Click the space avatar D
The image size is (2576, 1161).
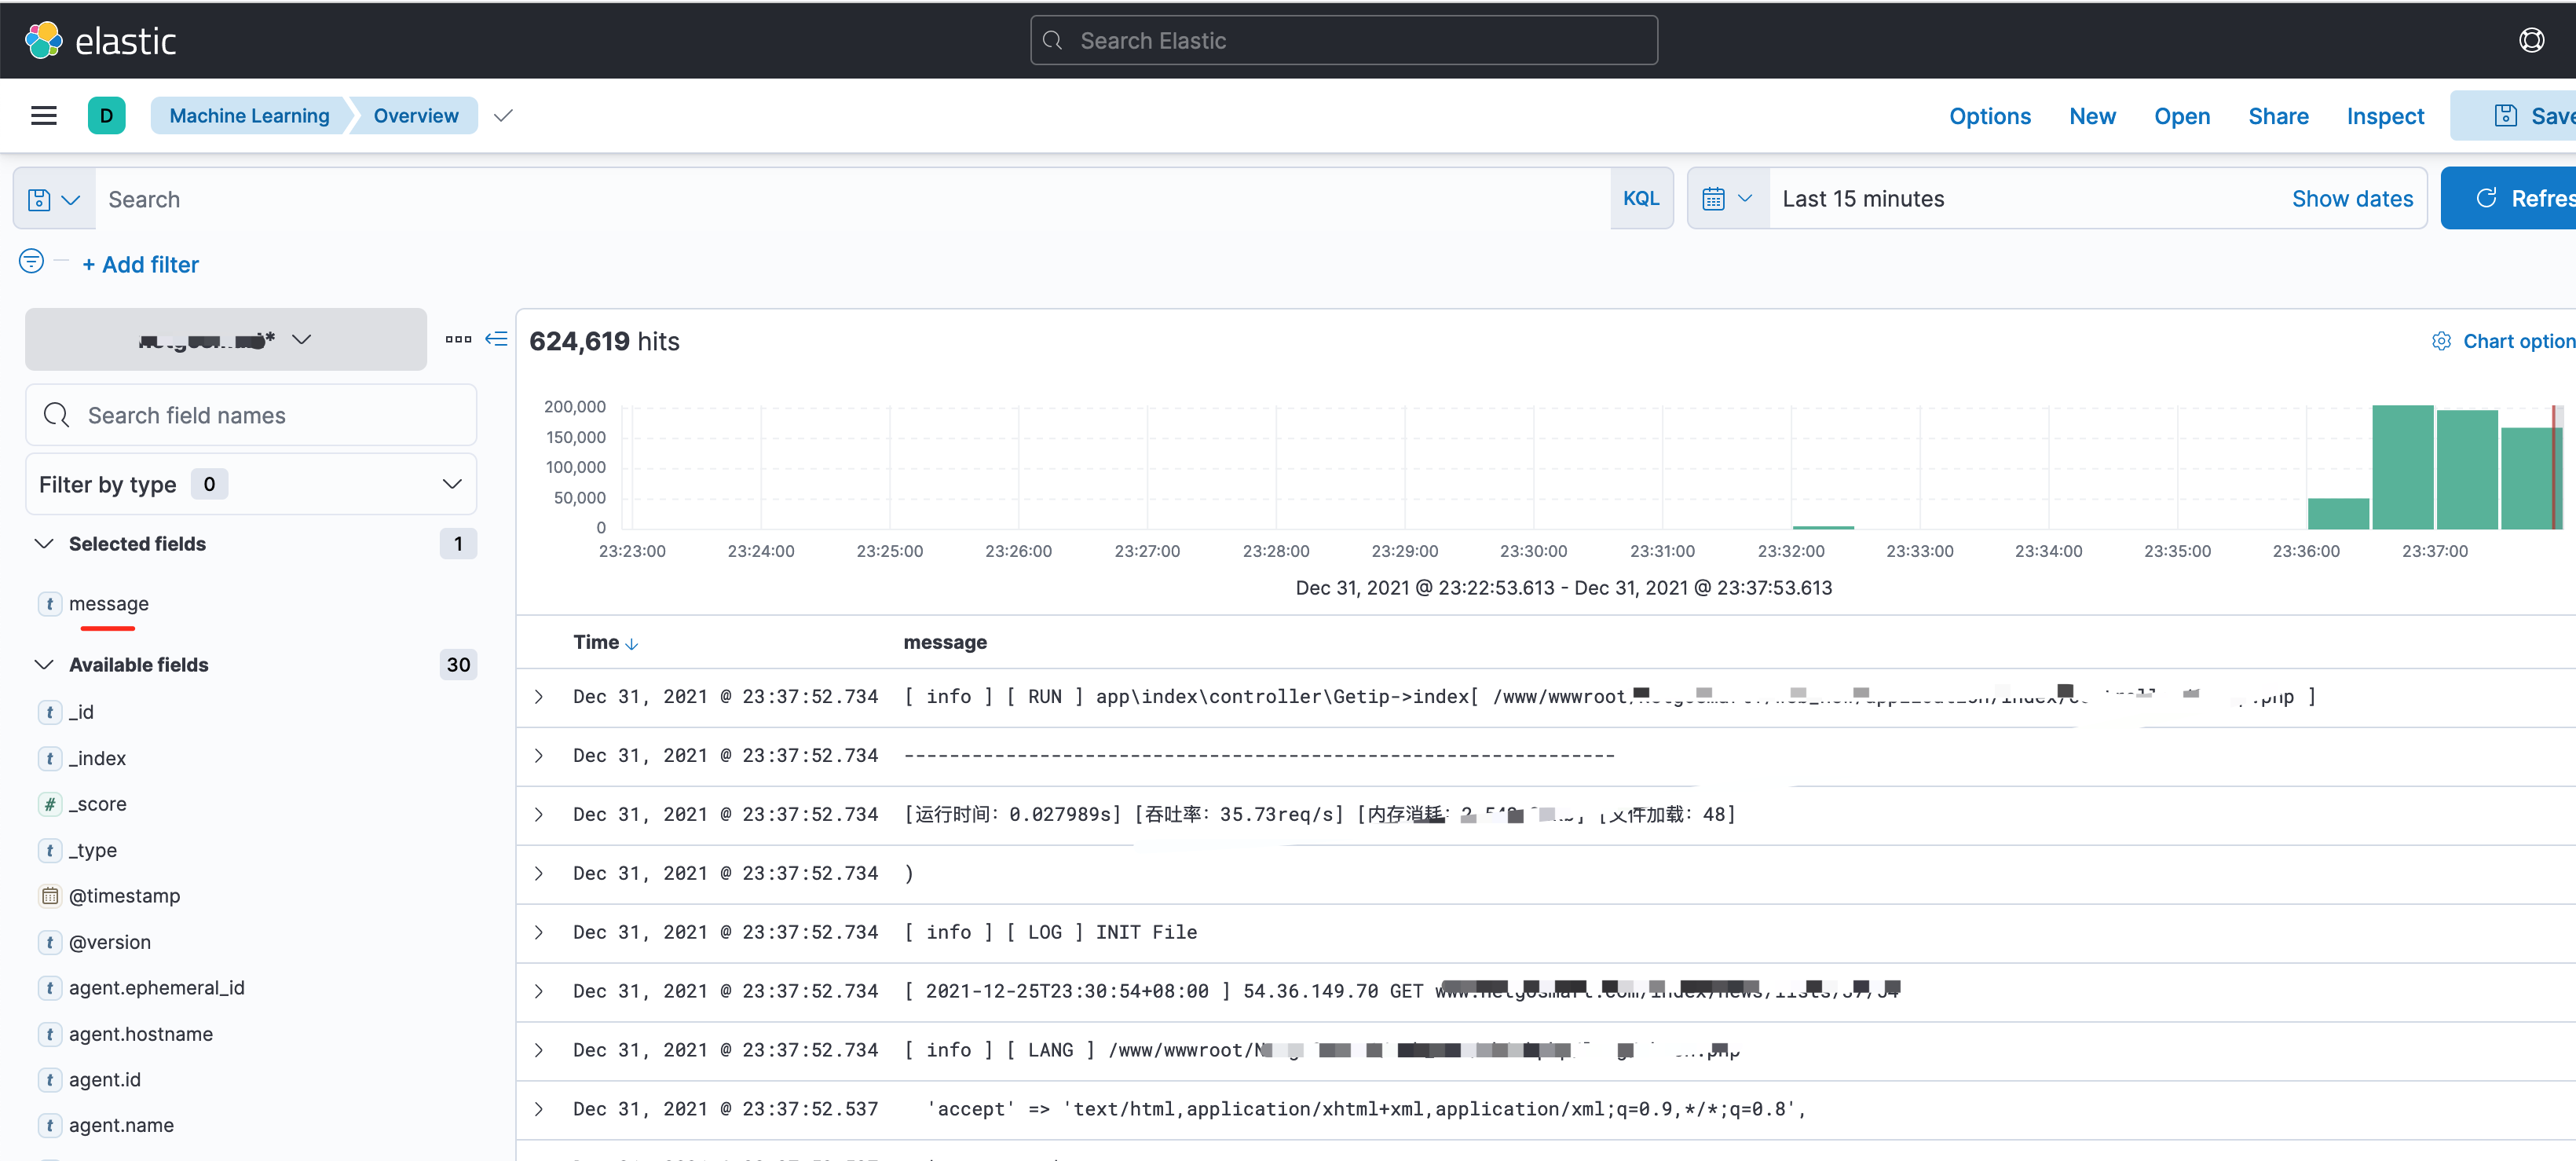point(106,116)
